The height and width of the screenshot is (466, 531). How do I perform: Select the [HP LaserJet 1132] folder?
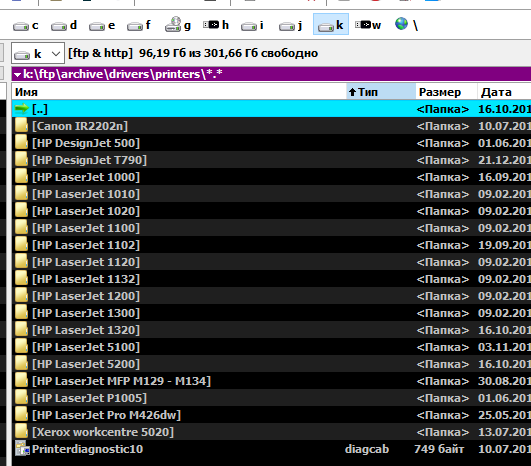tap(86, 279)
